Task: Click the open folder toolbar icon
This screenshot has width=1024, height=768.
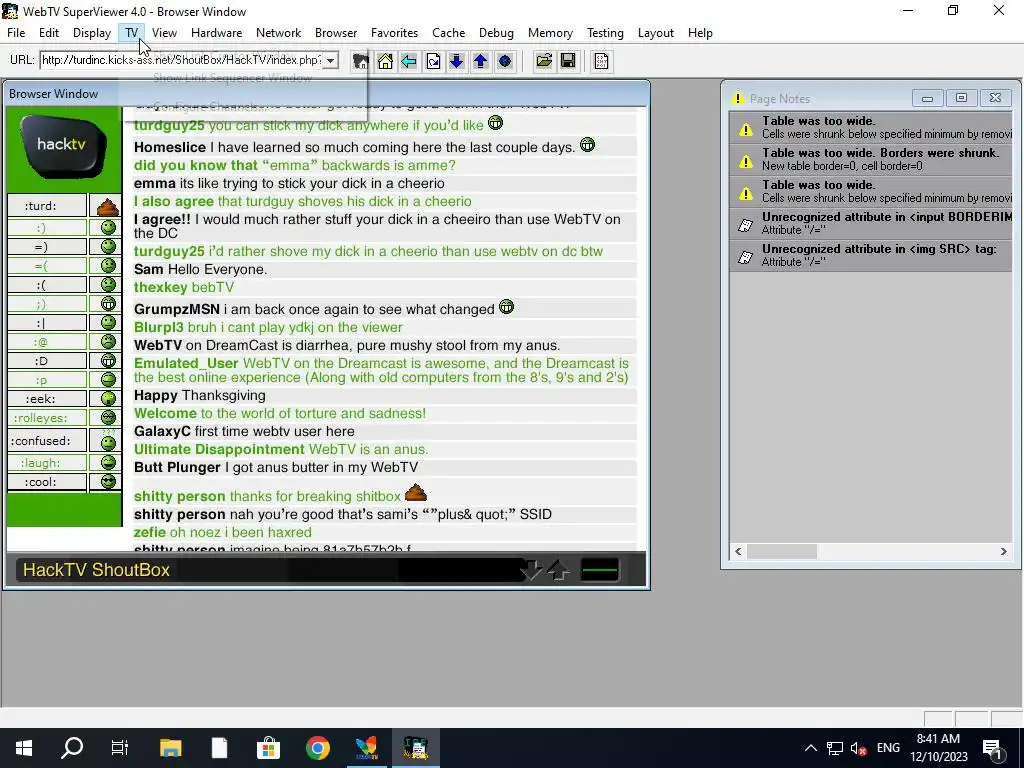Action: click(x=544, y=61)
